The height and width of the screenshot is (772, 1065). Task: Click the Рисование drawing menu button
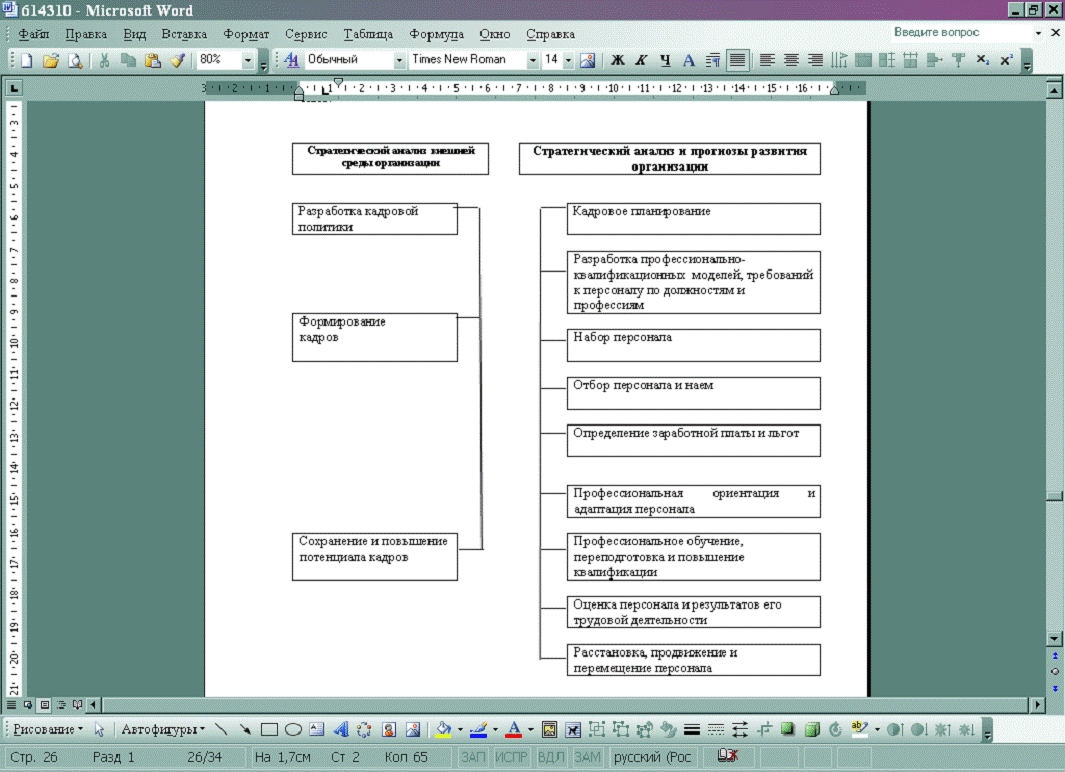click(47, 729)
